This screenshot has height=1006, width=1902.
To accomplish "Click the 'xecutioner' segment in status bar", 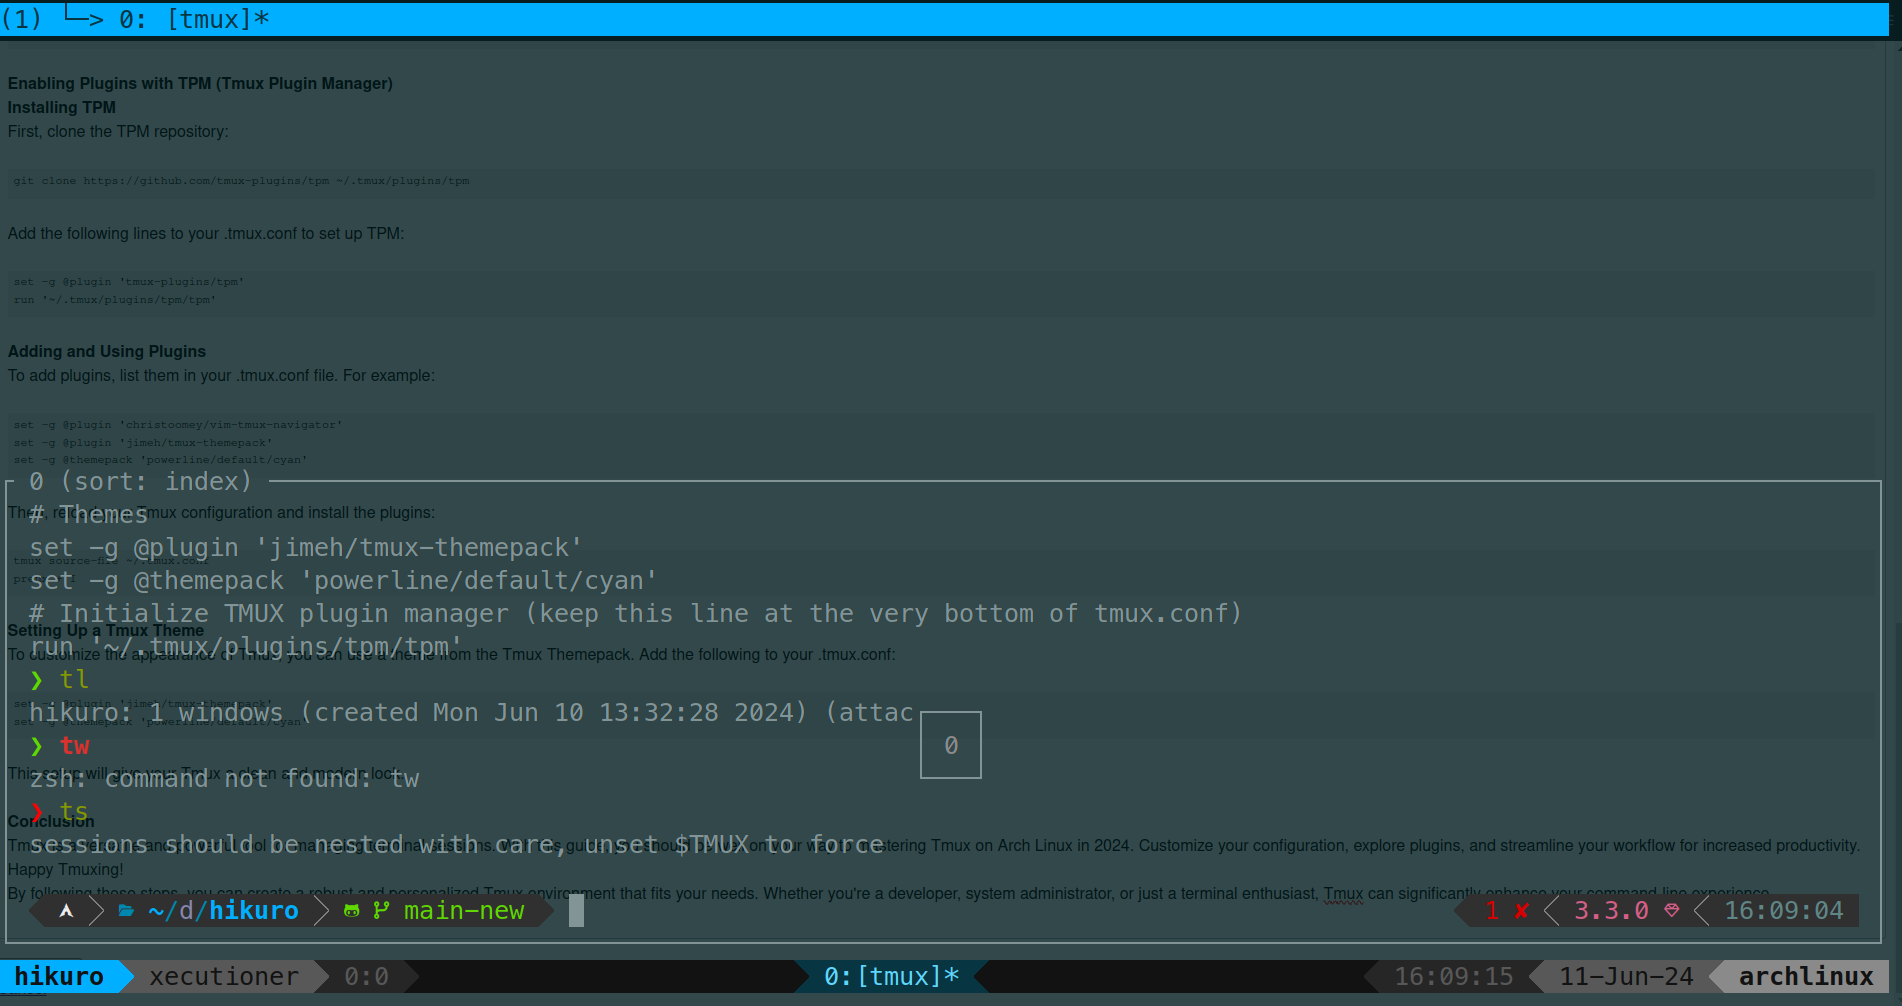I will tap(224, 977).
